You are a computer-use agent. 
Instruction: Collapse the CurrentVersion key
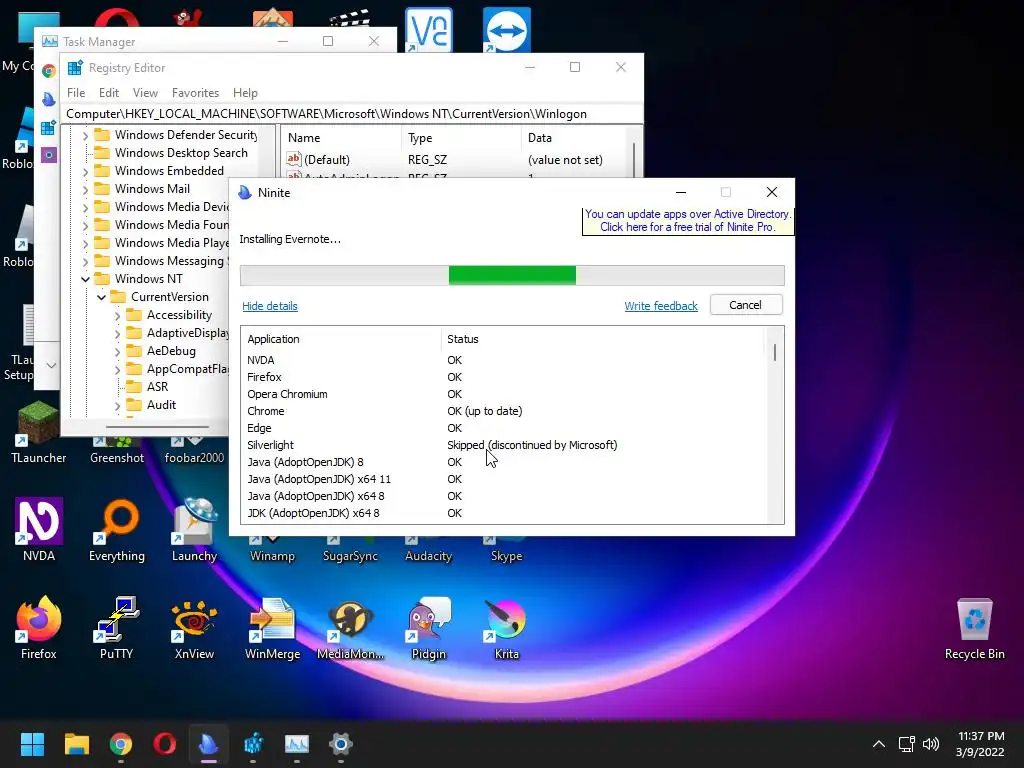(x=101, y=297)
